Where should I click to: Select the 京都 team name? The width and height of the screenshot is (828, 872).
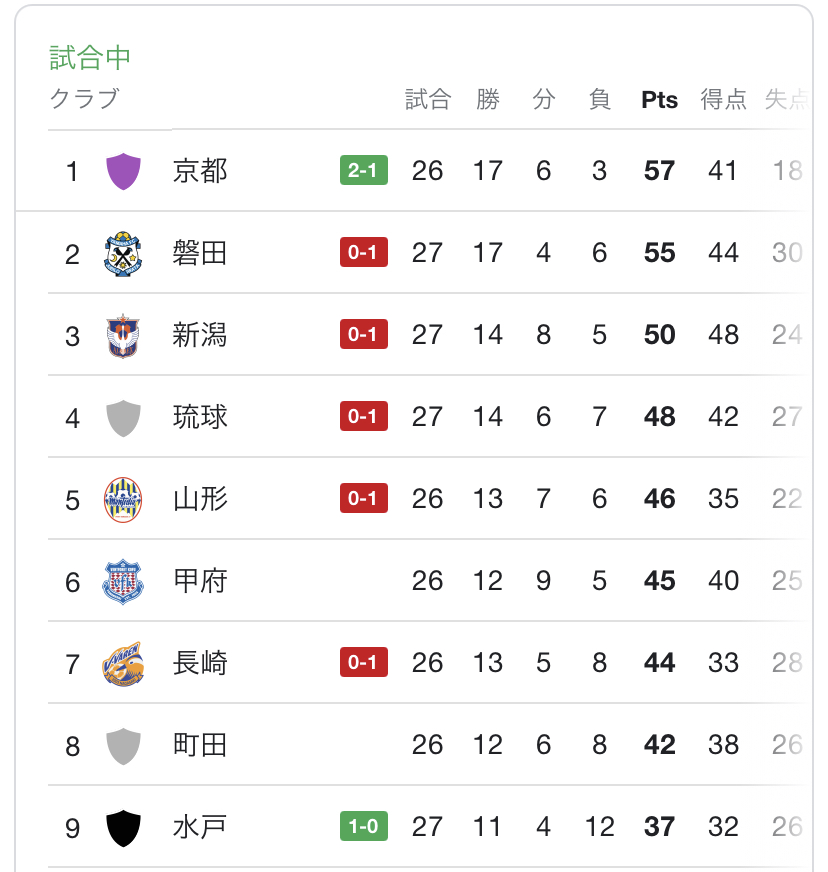(200, 171)
